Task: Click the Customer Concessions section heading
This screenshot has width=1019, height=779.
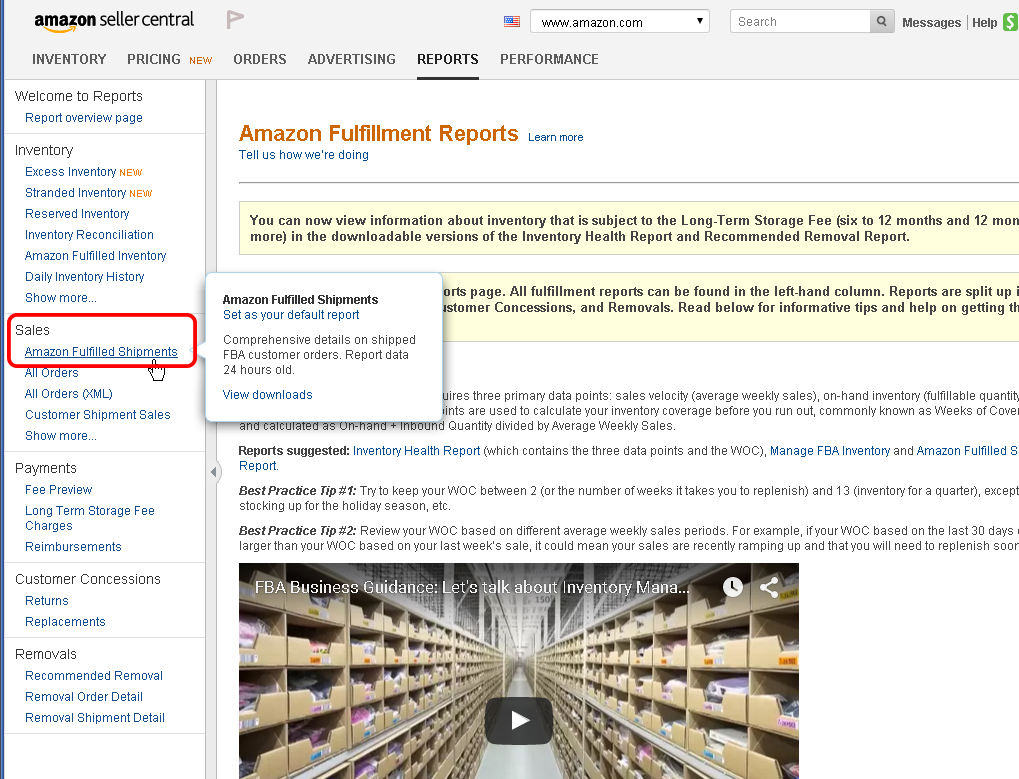Action: click(x=88, y=579)
